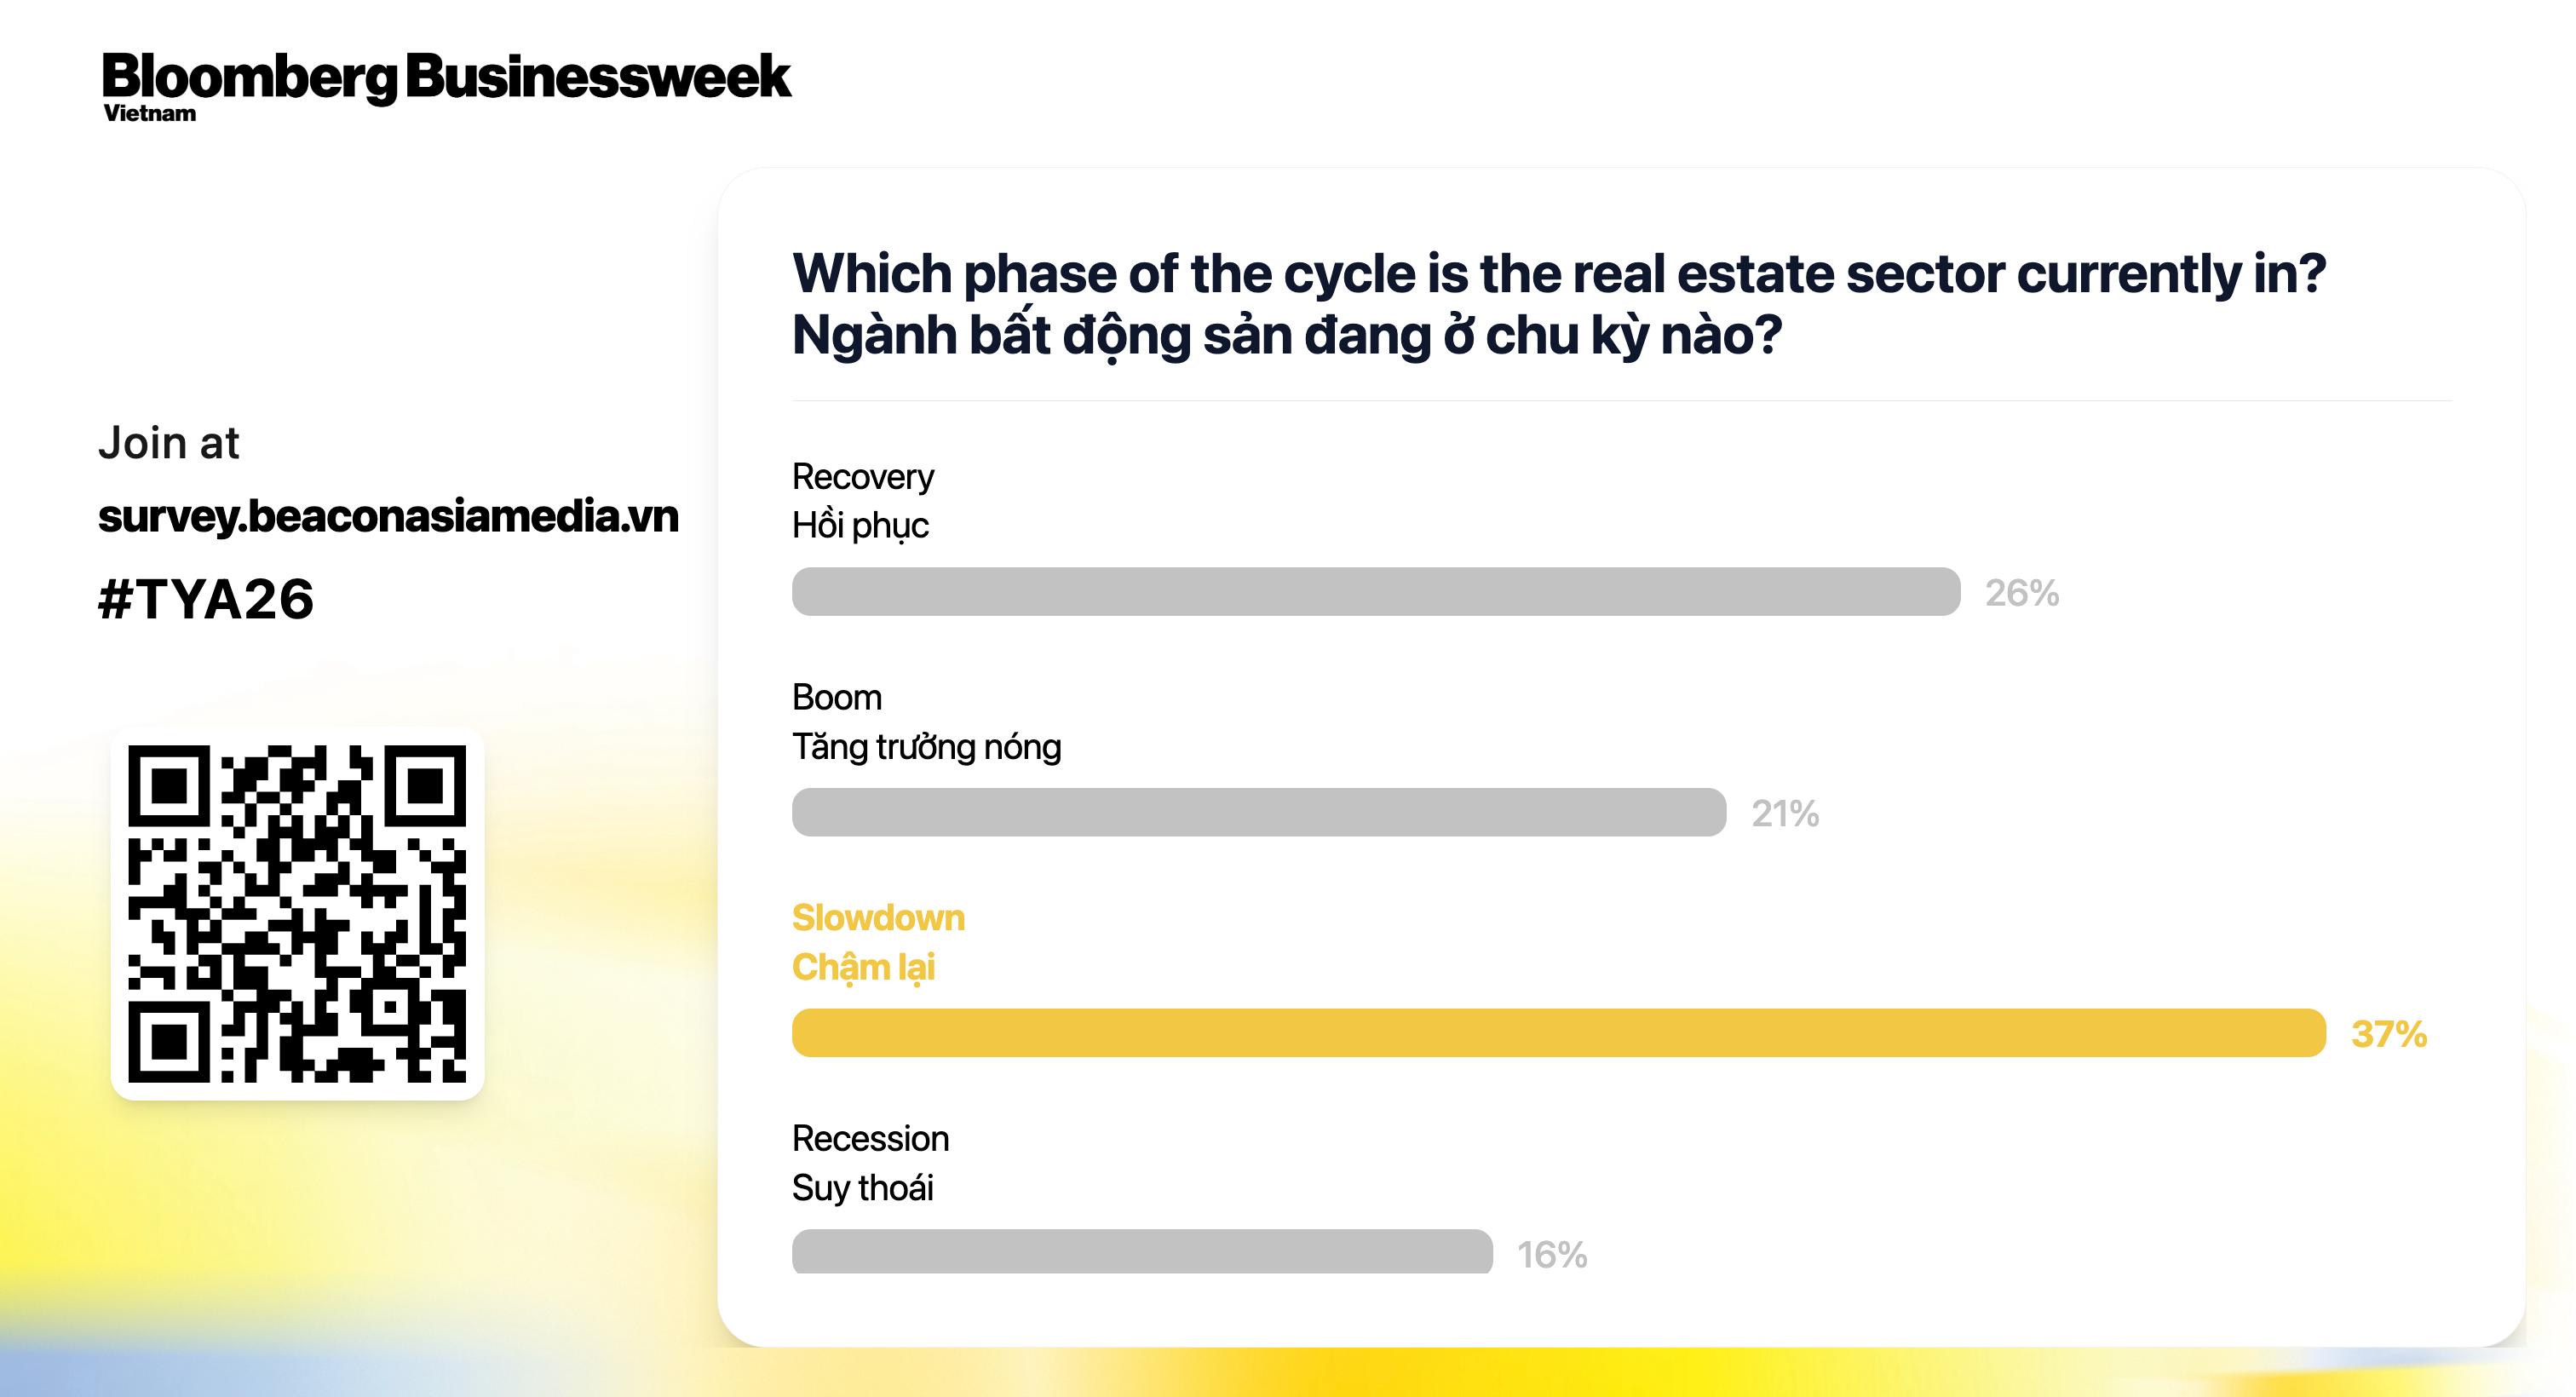Click the Vietnam label under the logo
The image size is (2576, 1397).
point(149,114)
